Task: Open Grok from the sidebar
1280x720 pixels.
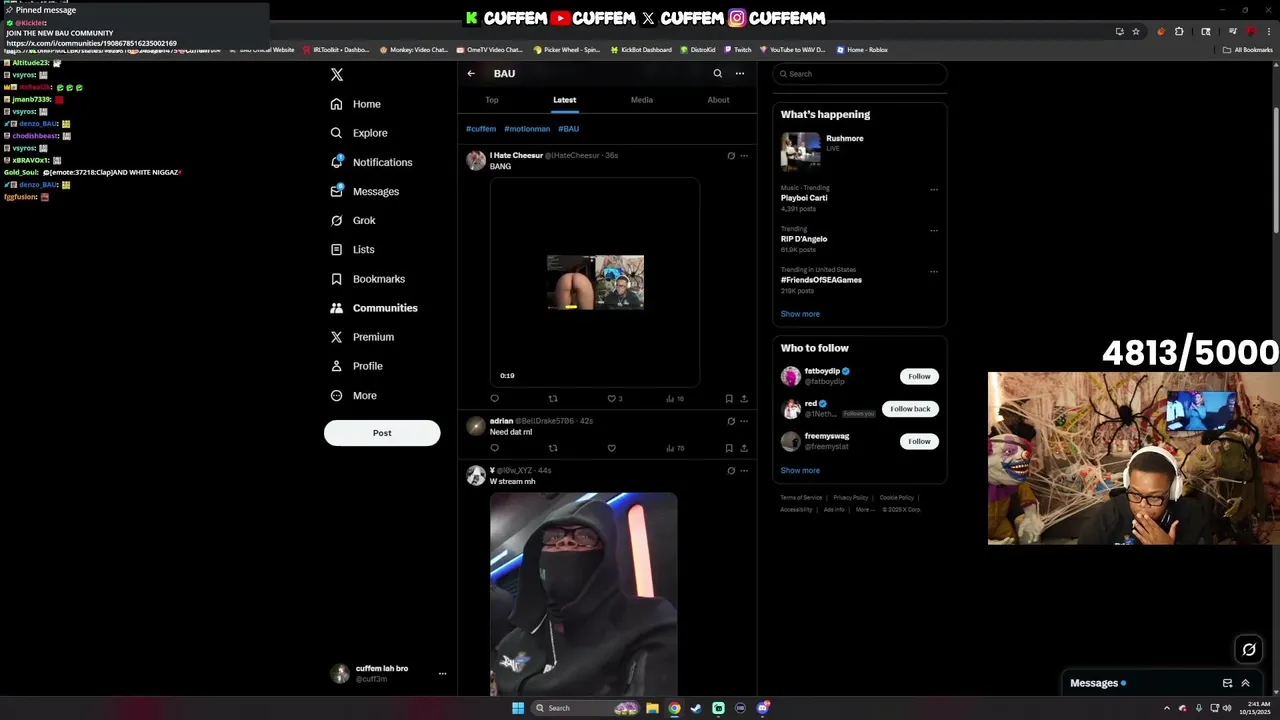Action: tap(353, 220)
